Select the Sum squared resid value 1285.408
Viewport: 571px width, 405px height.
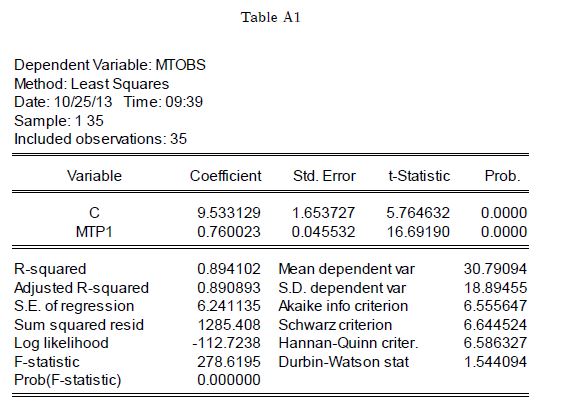[x=229, y=325]
